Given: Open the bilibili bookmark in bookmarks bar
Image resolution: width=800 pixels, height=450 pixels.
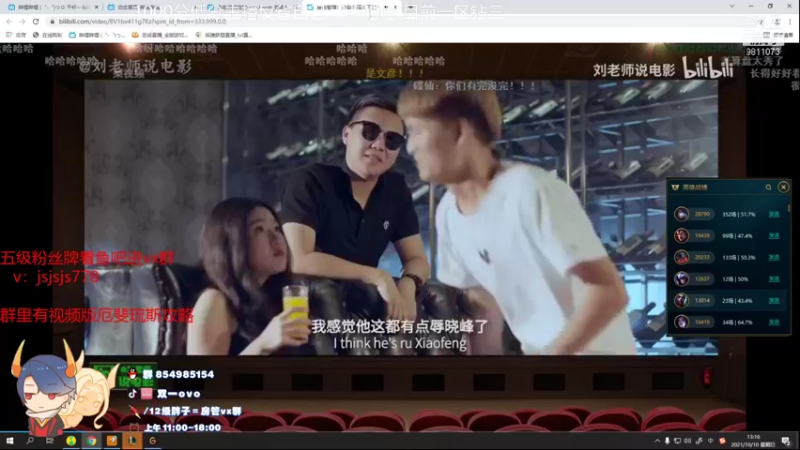Looking at the screenshot, I should pos(97,35).
